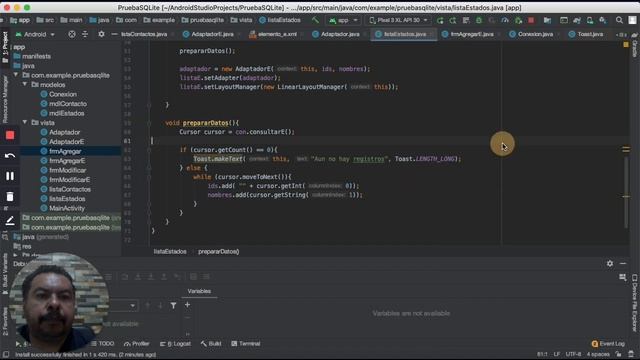Image resolution: width=640 pixels, height=360 pixels.
Task: Select mdlEstados in project tree
Action: point(67,113)
